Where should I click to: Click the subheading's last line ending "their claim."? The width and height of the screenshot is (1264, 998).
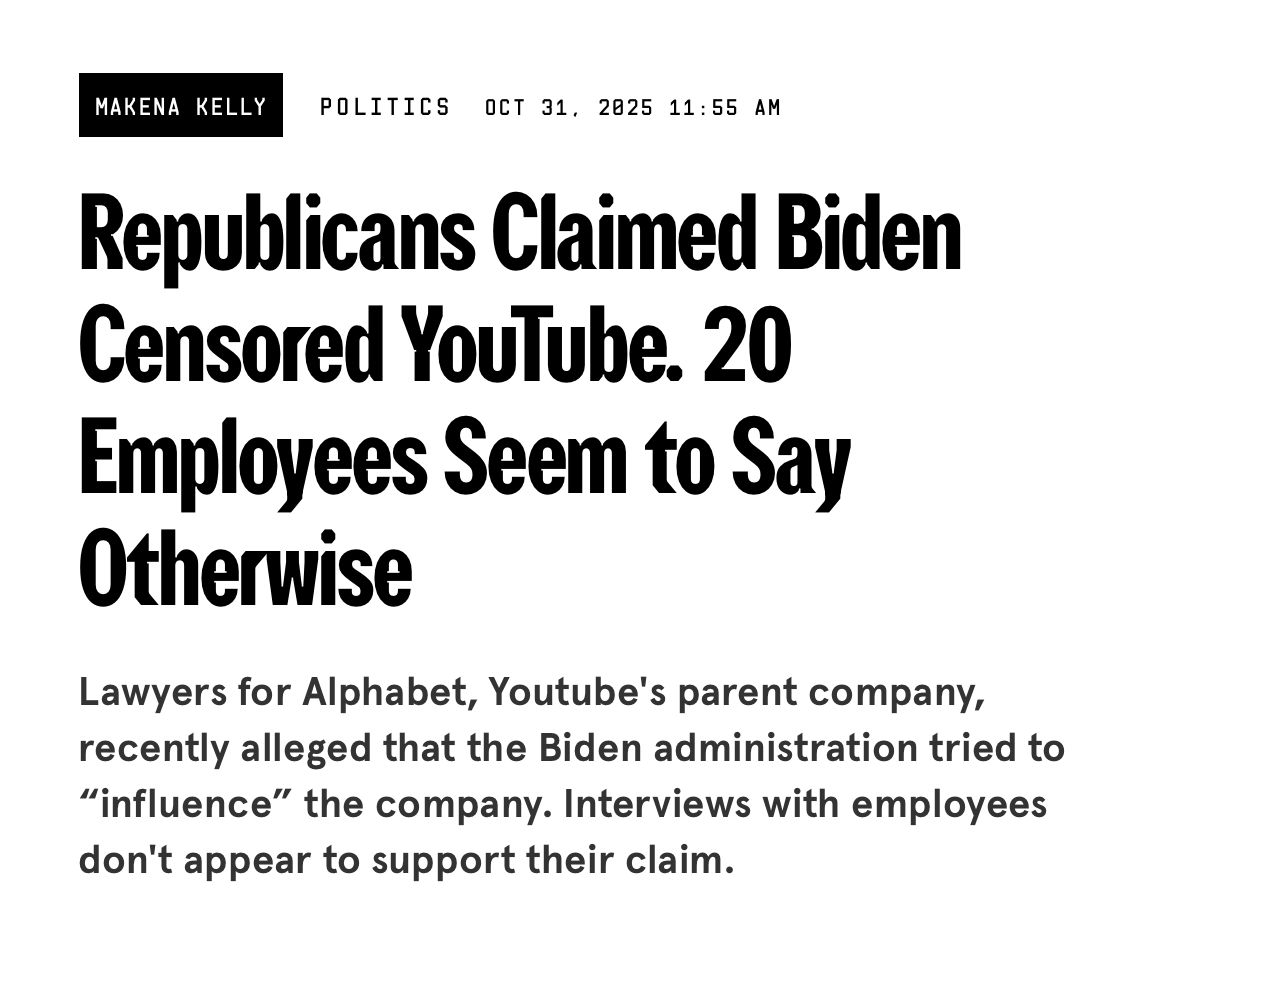pos(406,860)
